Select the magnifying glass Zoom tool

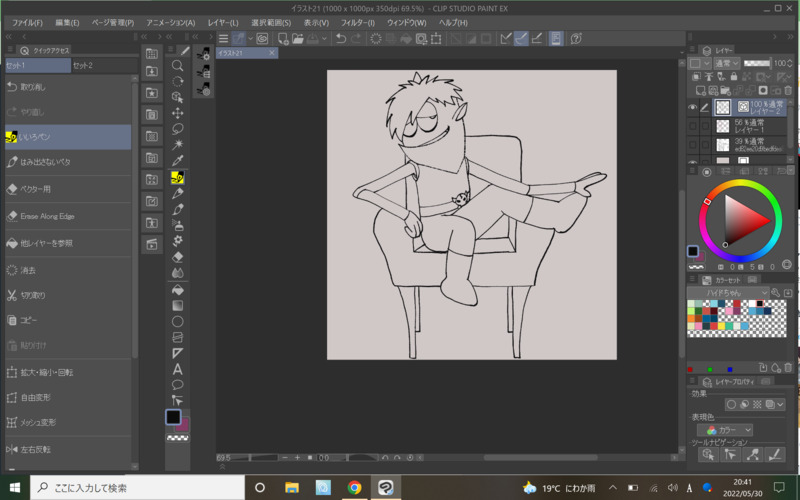(177, 65)
